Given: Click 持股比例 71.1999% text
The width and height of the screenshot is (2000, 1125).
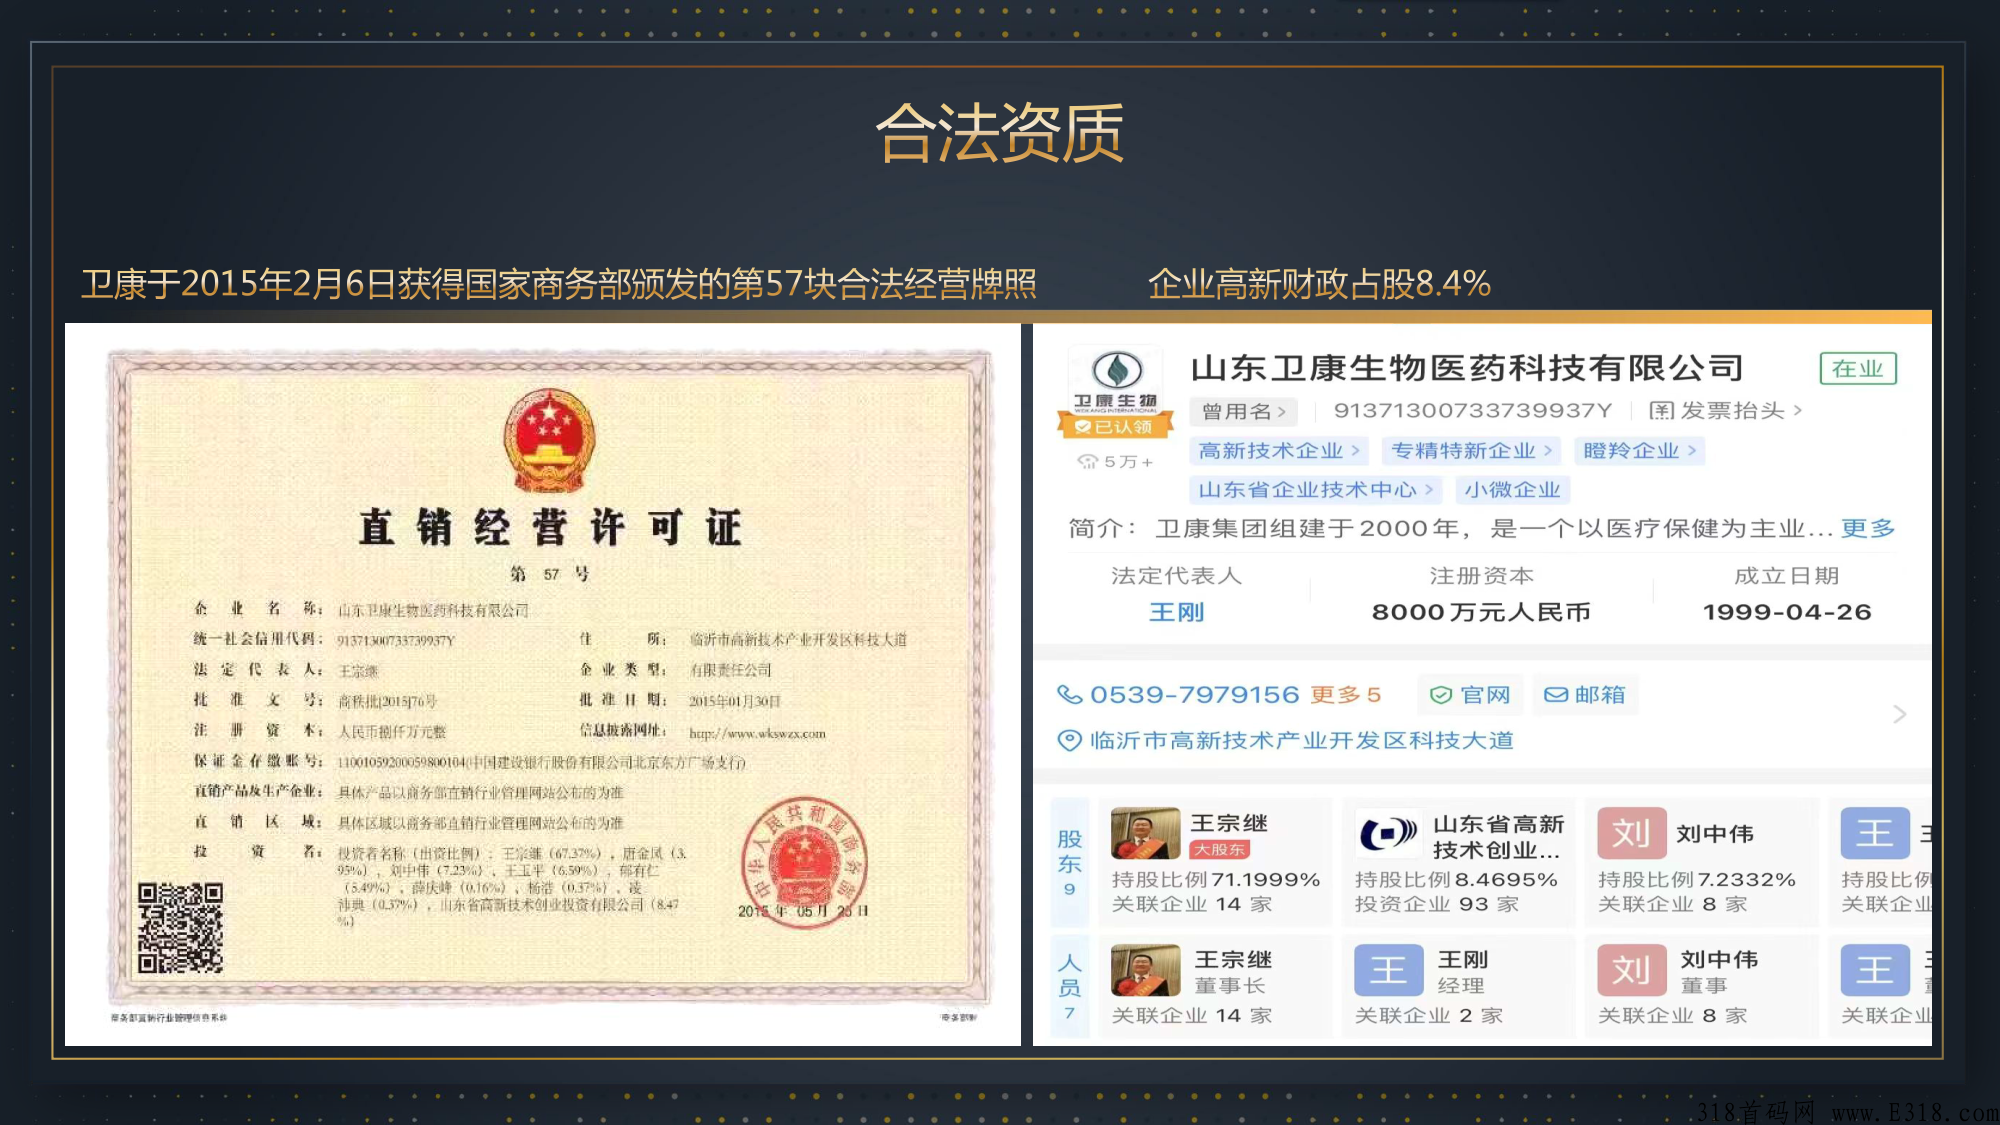Looking at the screenshot, I should (1216, 879).
